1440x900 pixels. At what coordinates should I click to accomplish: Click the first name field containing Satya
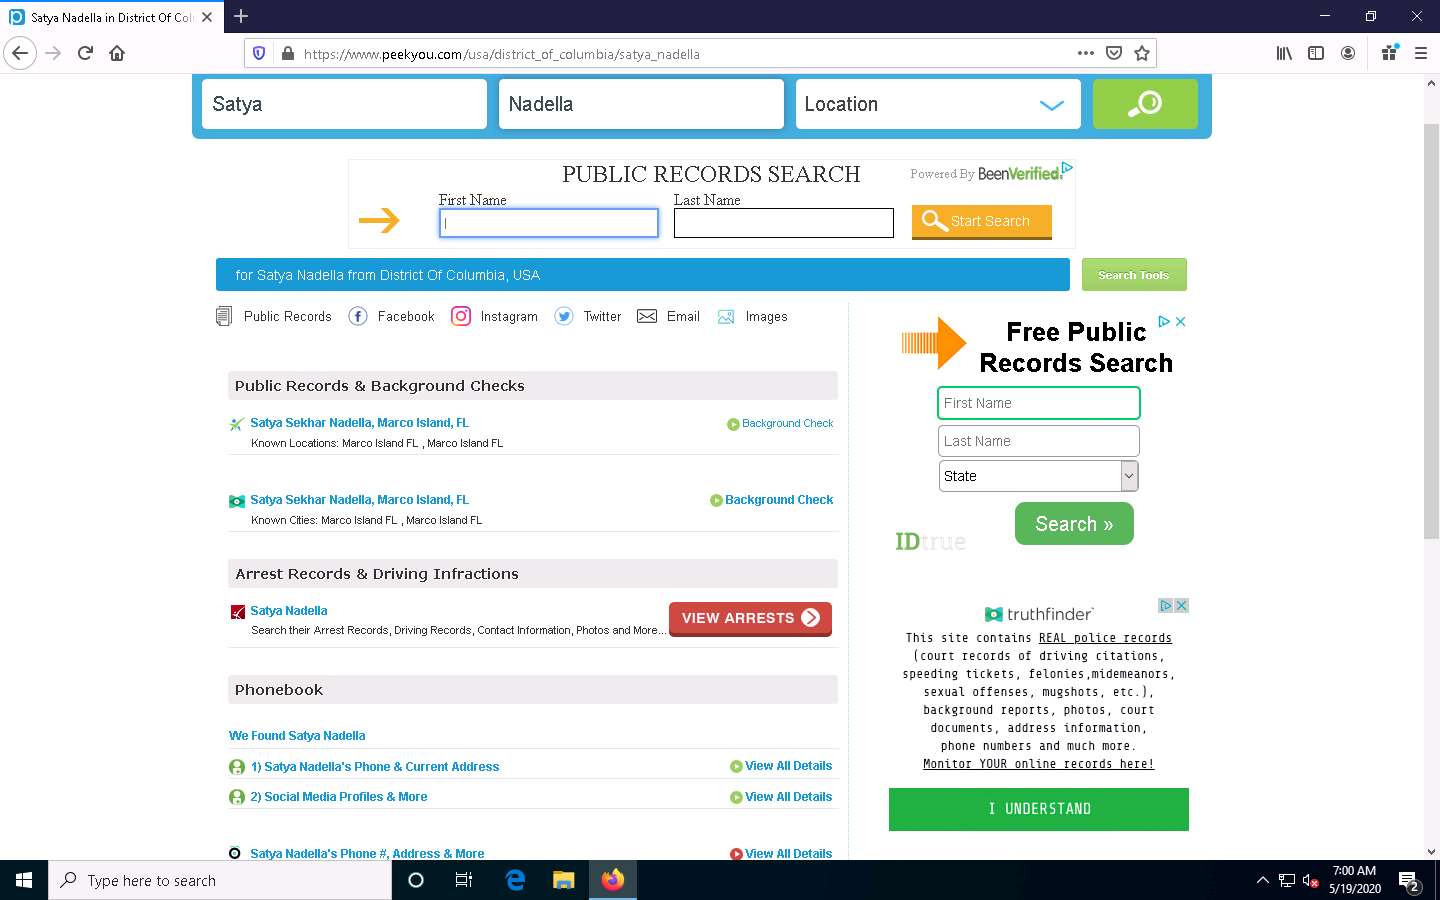[x=344, y=104]
